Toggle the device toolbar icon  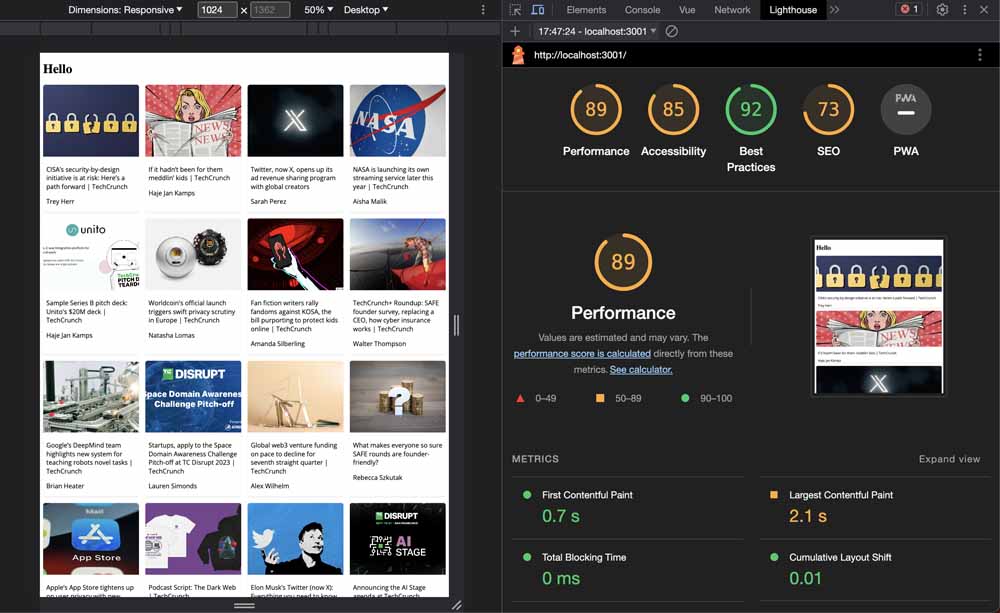[x=538, y=10]
